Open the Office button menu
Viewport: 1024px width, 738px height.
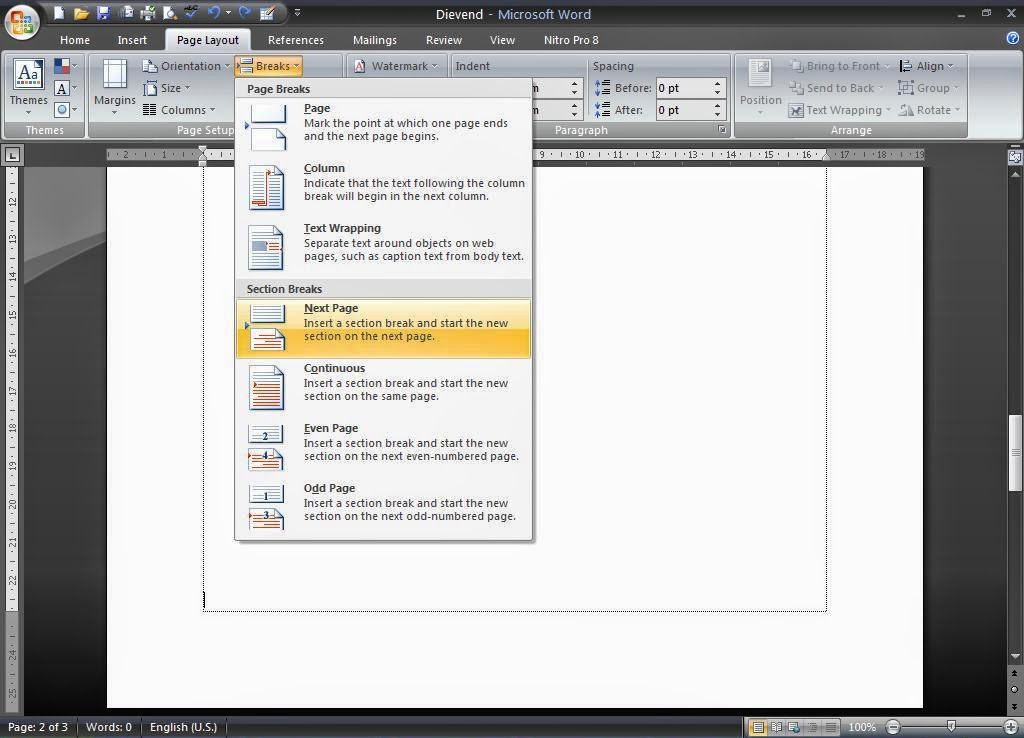tap(22, 22)
